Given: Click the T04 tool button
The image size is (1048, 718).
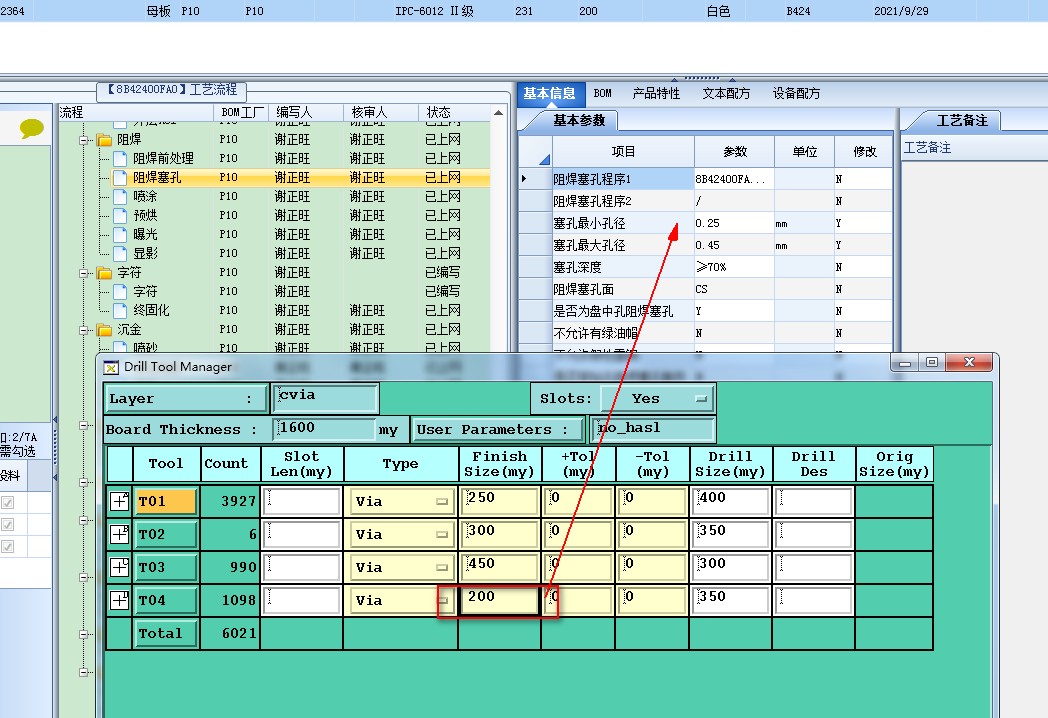Looking at the screenshot, I should coord(166,600).
